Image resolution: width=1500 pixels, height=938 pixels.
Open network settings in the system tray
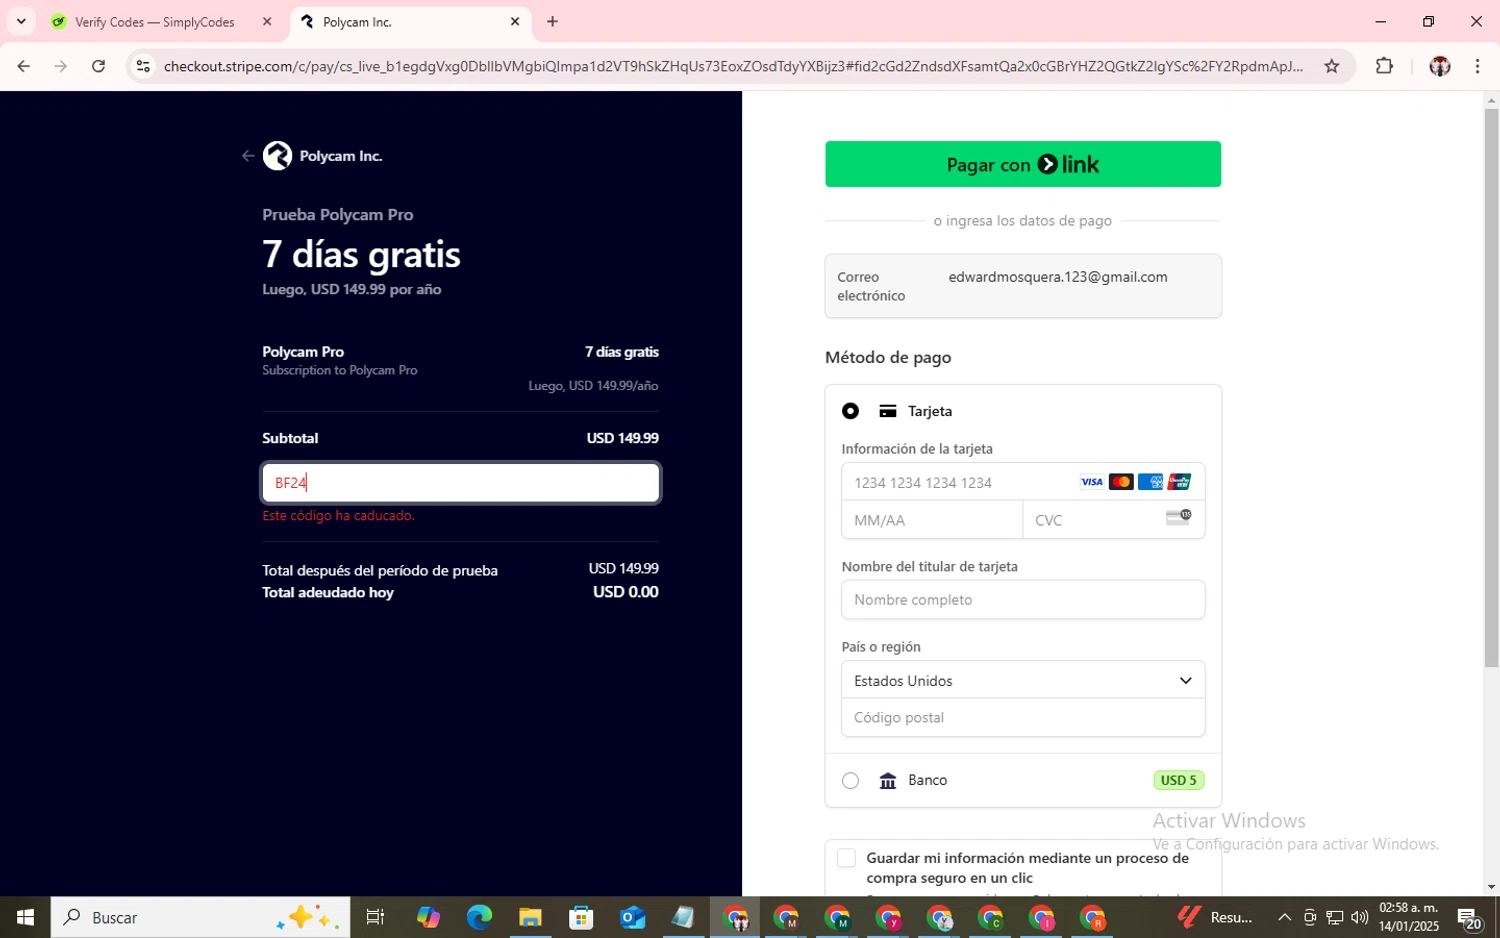pos(1334,917)
